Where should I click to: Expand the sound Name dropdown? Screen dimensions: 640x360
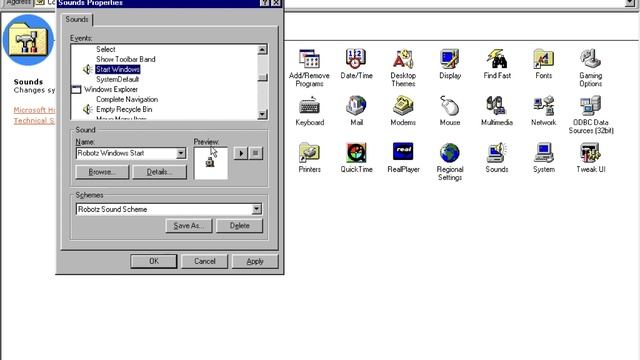point(181,153)
